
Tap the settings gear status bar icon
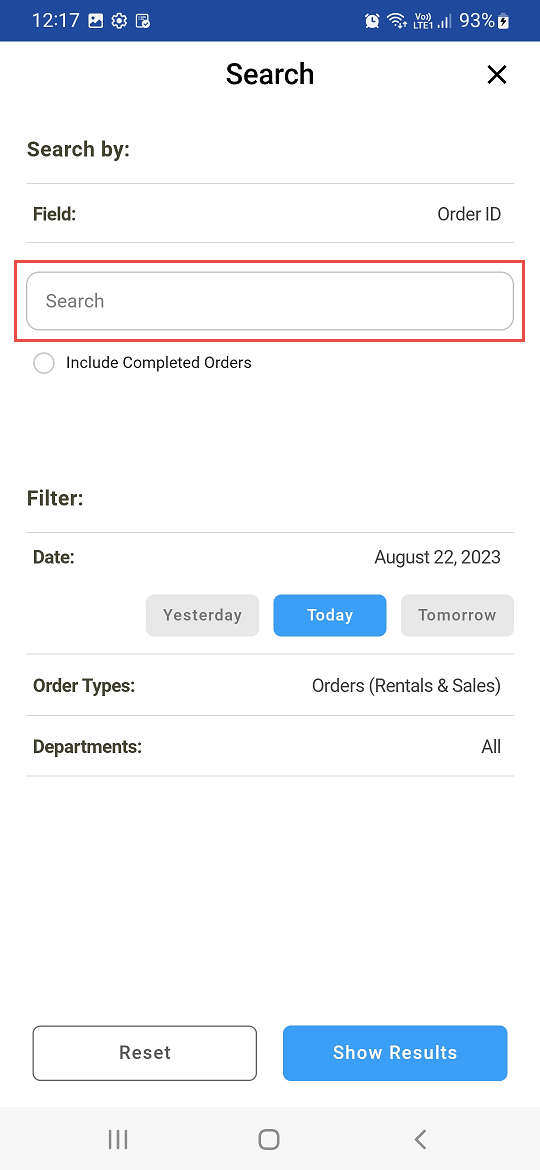pyautogui.click(x=119, y=21)
